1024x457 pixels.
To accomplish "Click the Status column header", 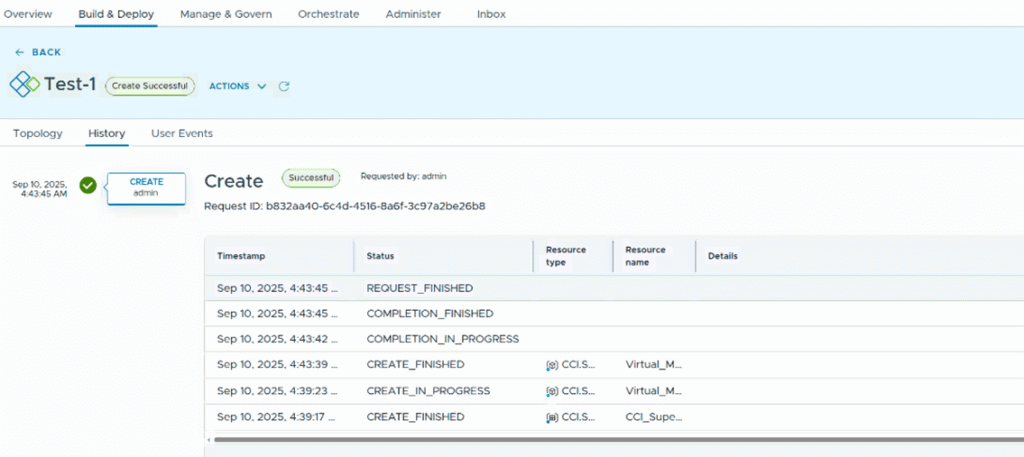I will point(380,256).
